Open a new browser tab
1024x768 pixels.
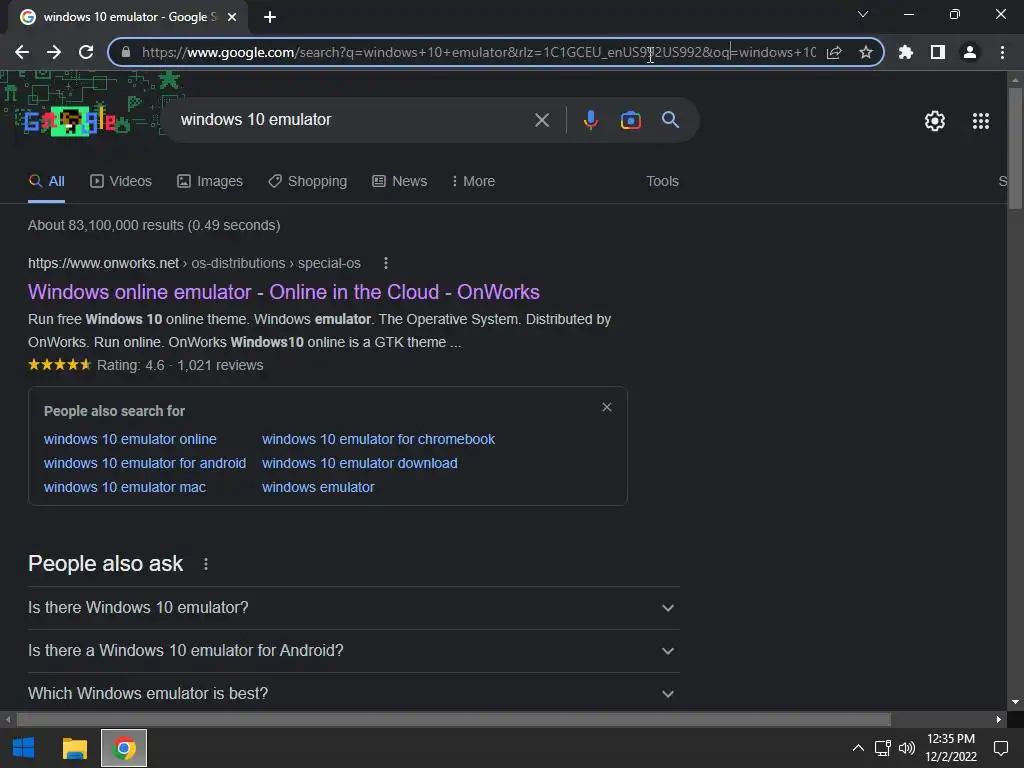[x=270, y=17]
